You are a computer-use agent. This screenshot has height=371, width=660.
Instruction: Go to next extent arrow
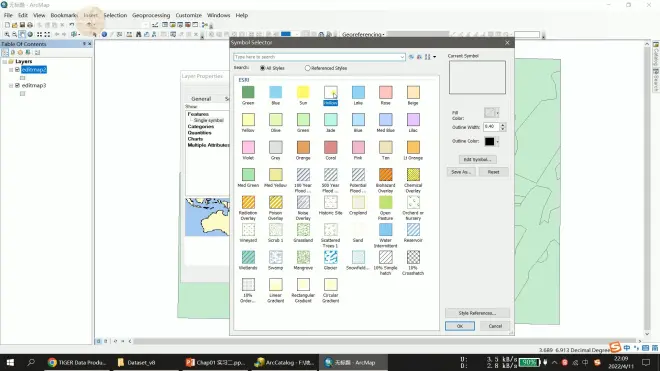(x=64, y=35)
